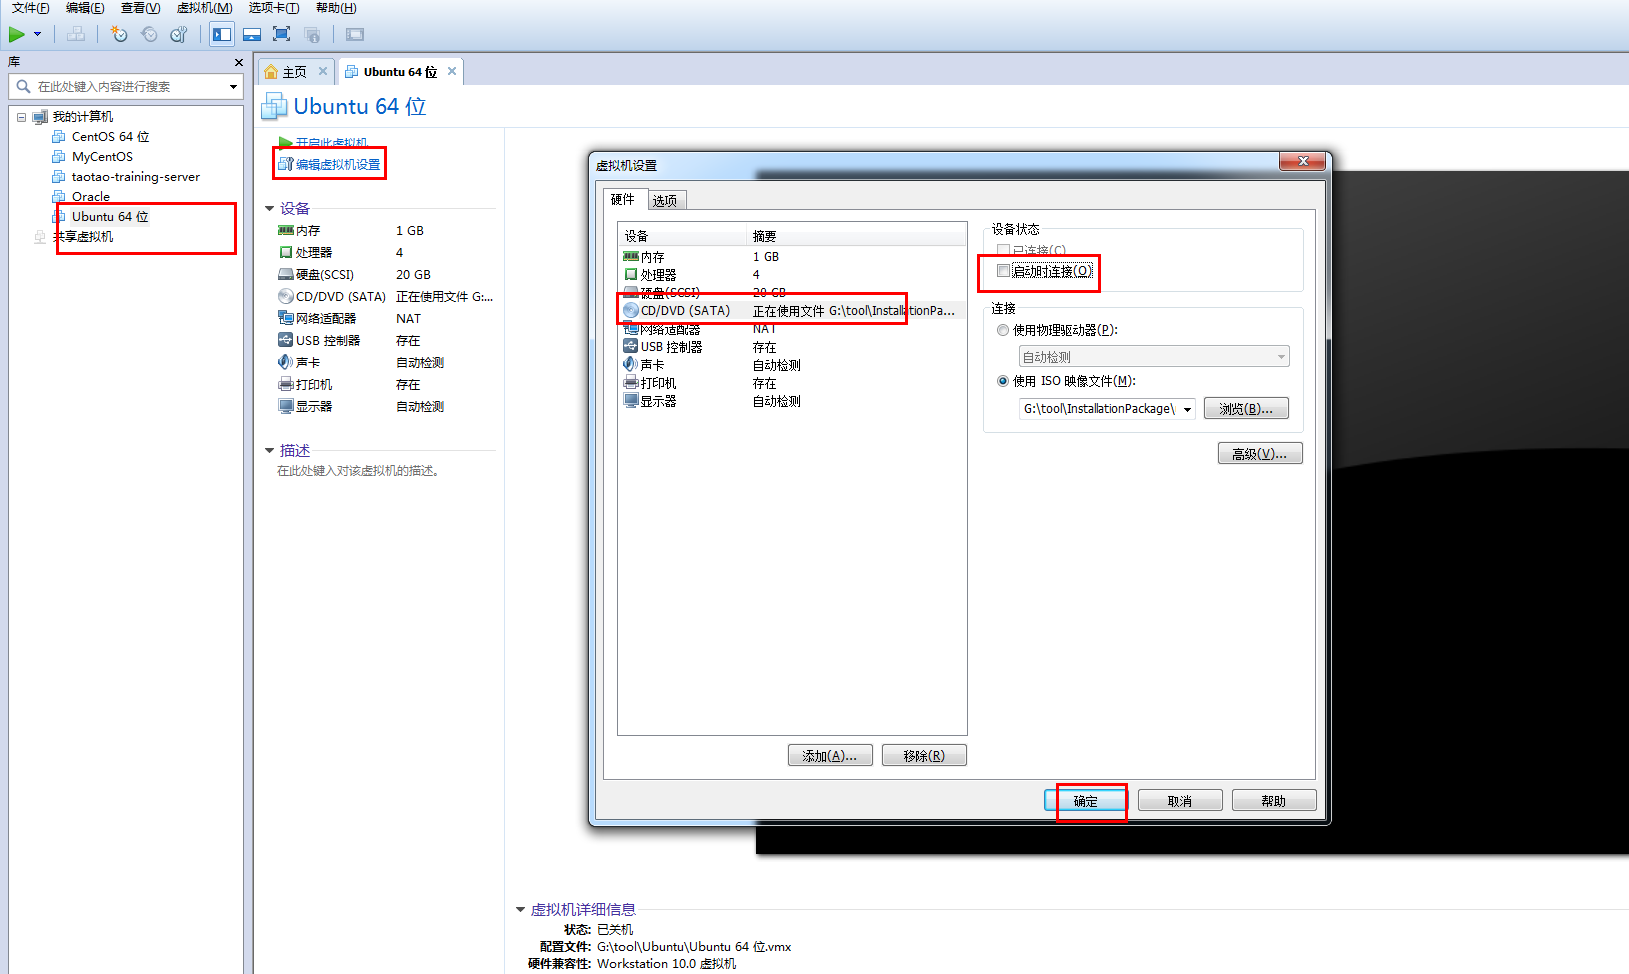The image size is (1629, 974).
Task: Click the console view toolbar icon
Action: coord(355,34)
